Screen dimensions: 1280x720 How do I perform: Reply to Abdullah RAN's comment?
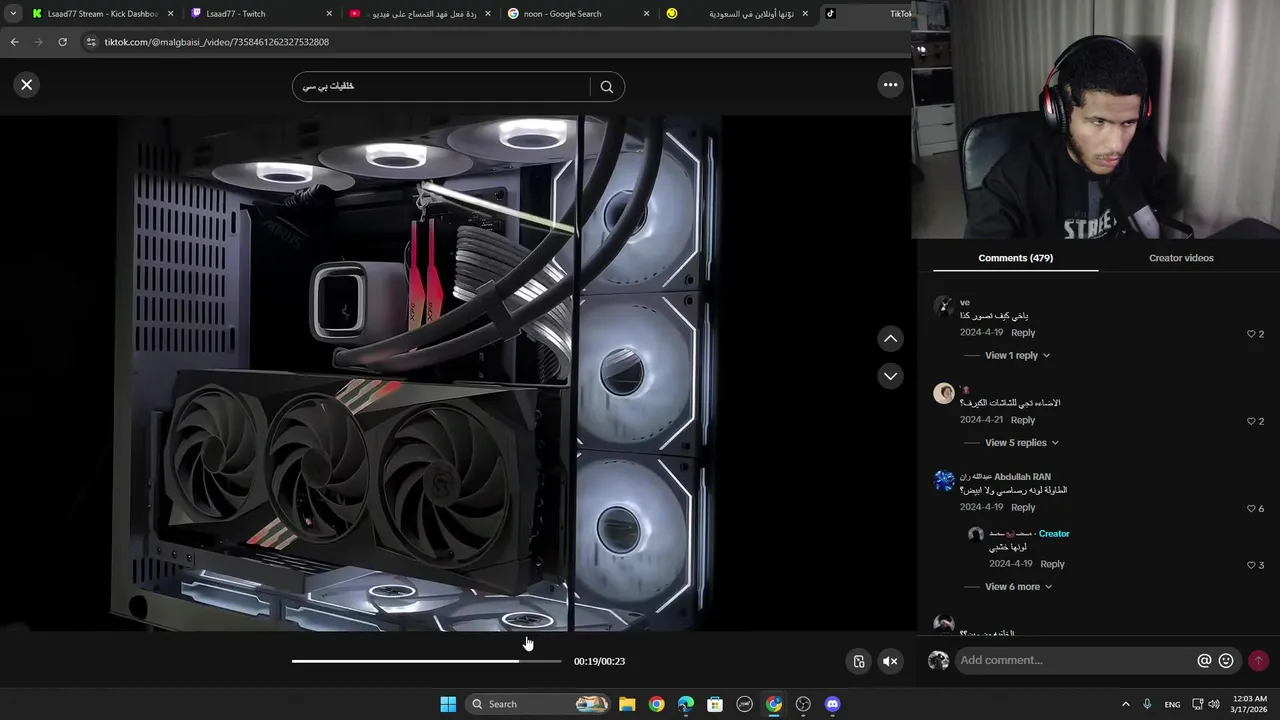(x=1023, y=508)
